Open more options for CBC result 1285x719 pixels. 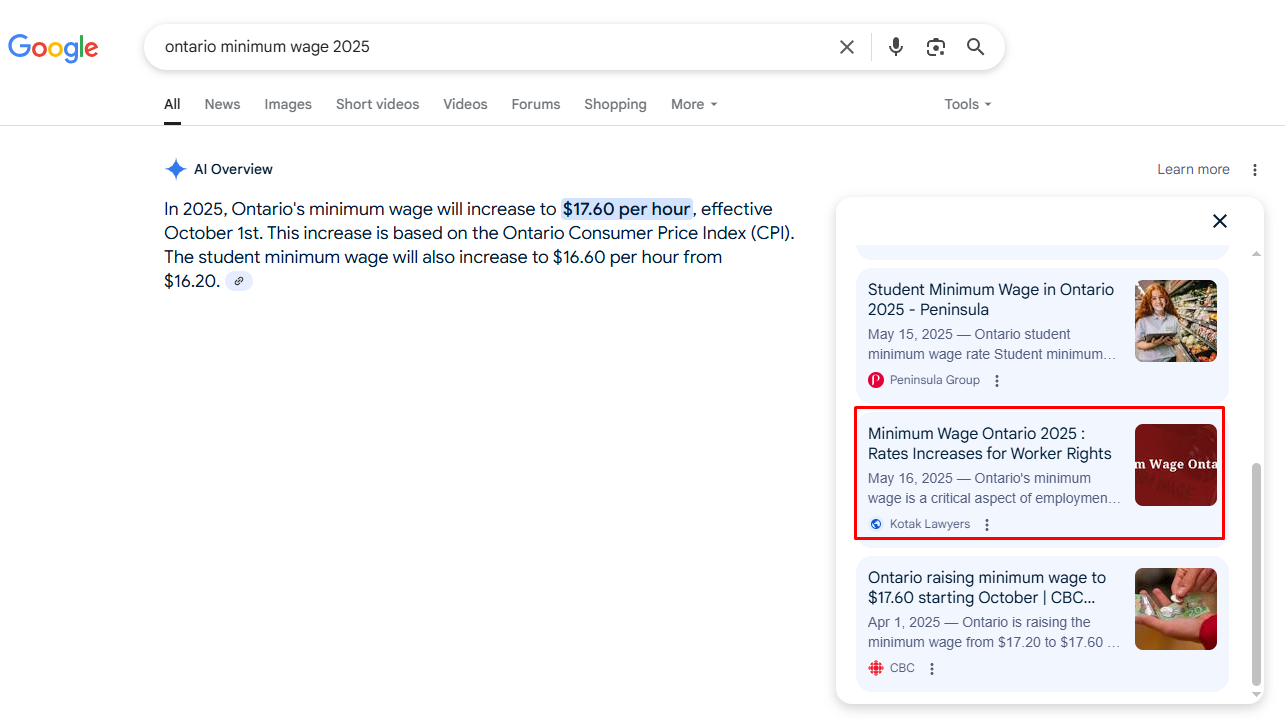point(932,669)
